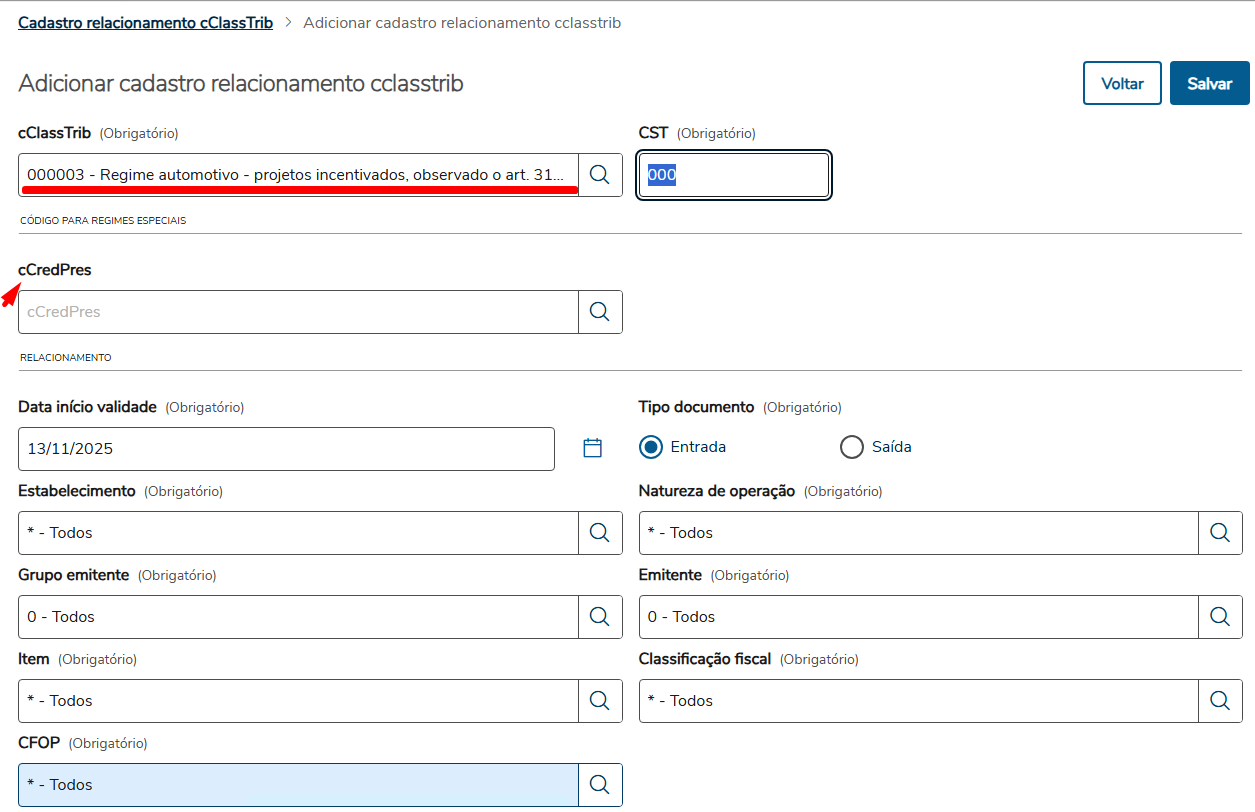Click the cClassTrib text input field
The width and height of the screenshot is (1255, 812).
[x=298, y=175]
